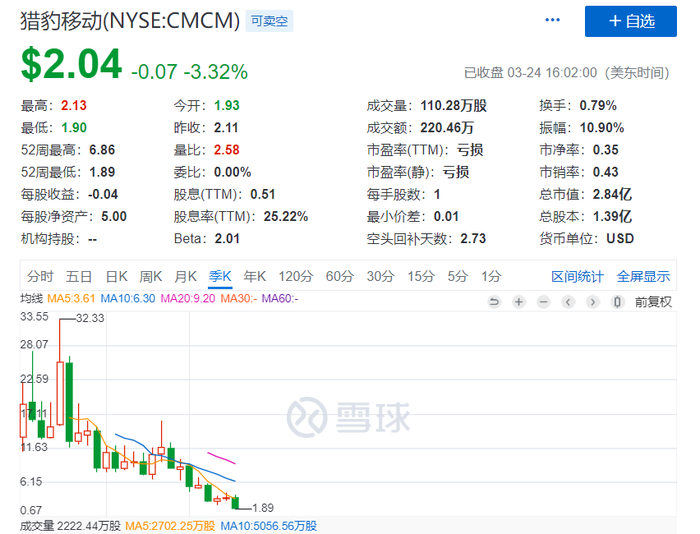Click the 最高 value 2.13
700x534 pixels.
(x=74, y=105)
